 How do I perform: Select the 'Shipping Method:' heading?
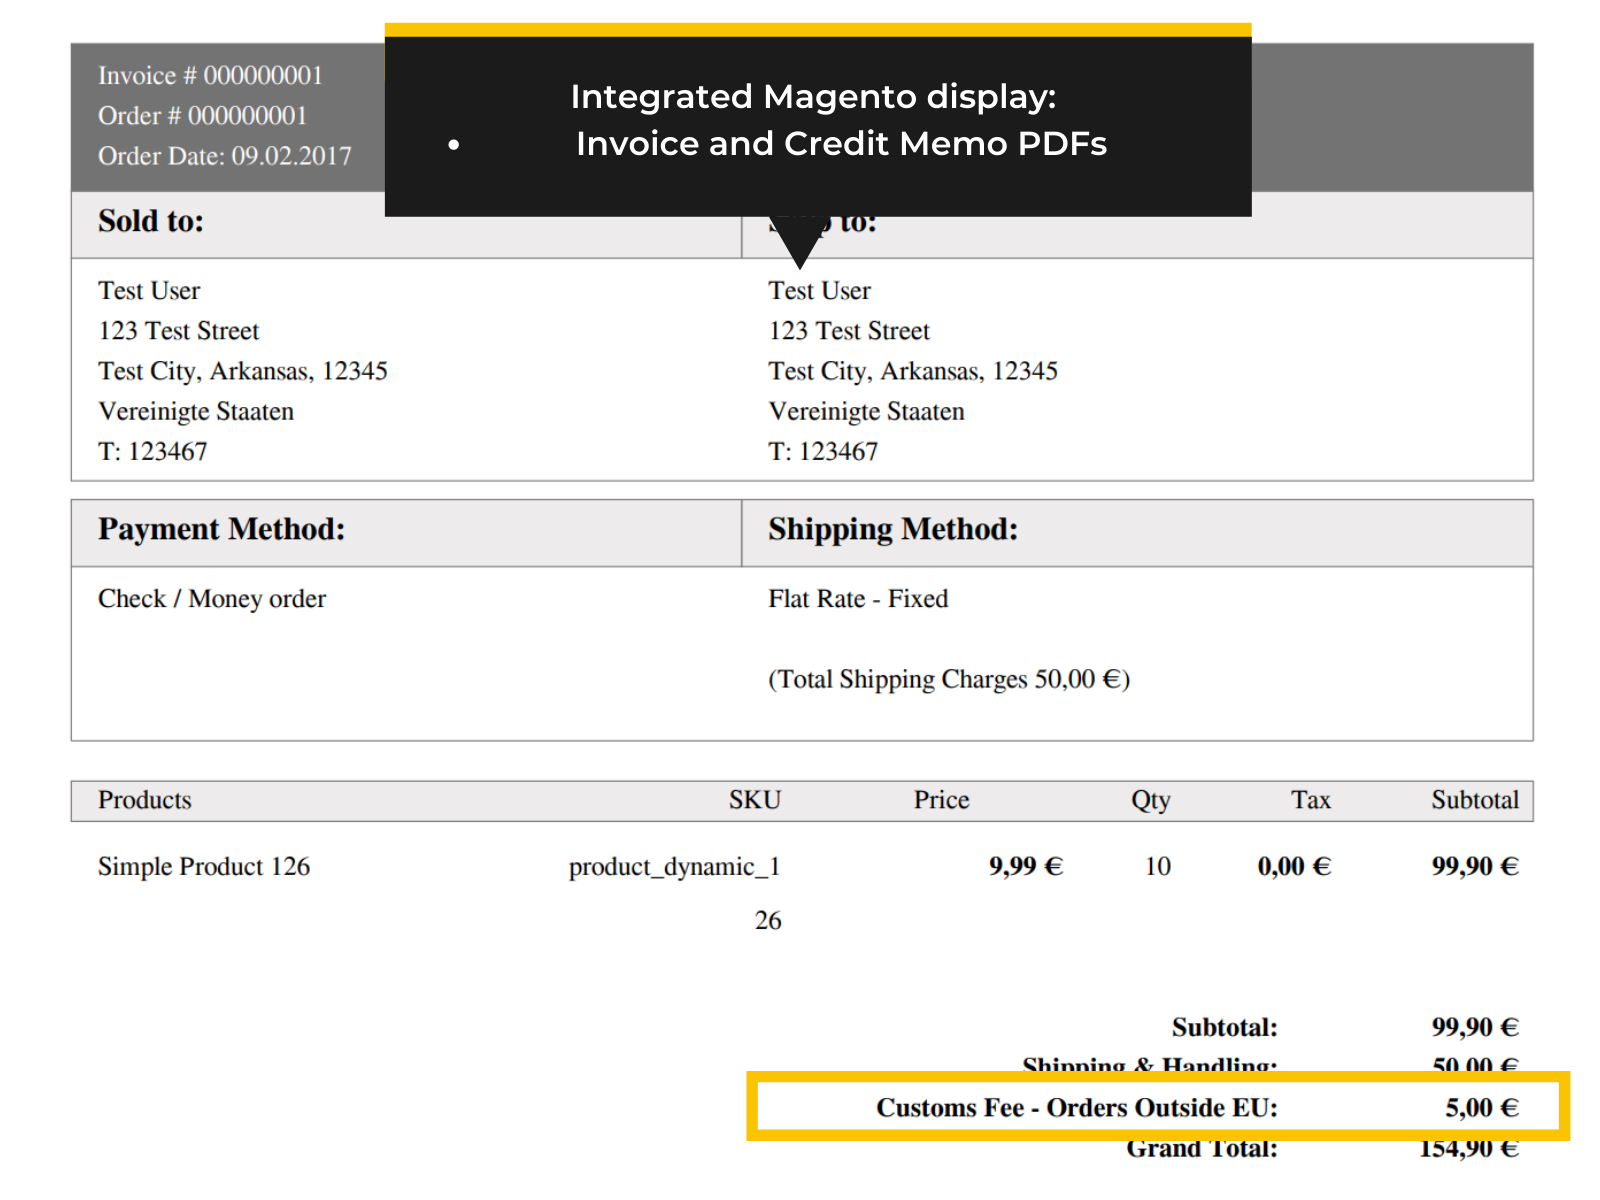click(892, 529)
